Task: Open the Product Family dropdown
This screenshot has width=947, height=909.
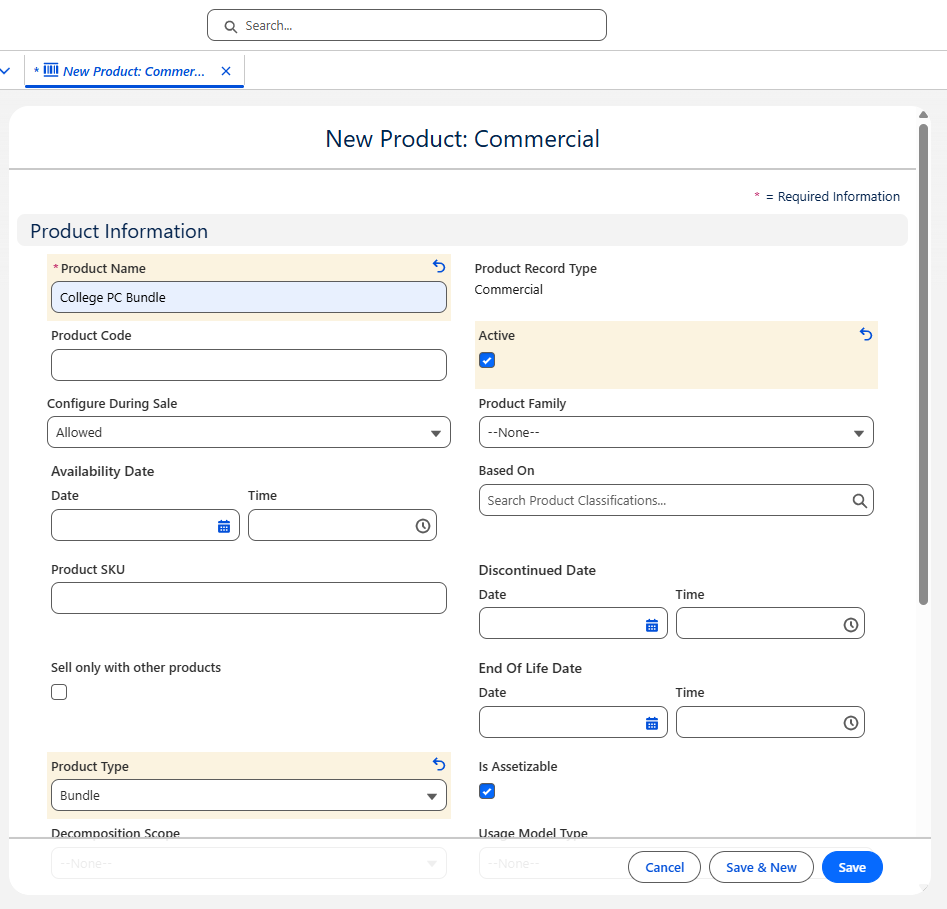Action: pyautogui.click(x=675, y=433)
